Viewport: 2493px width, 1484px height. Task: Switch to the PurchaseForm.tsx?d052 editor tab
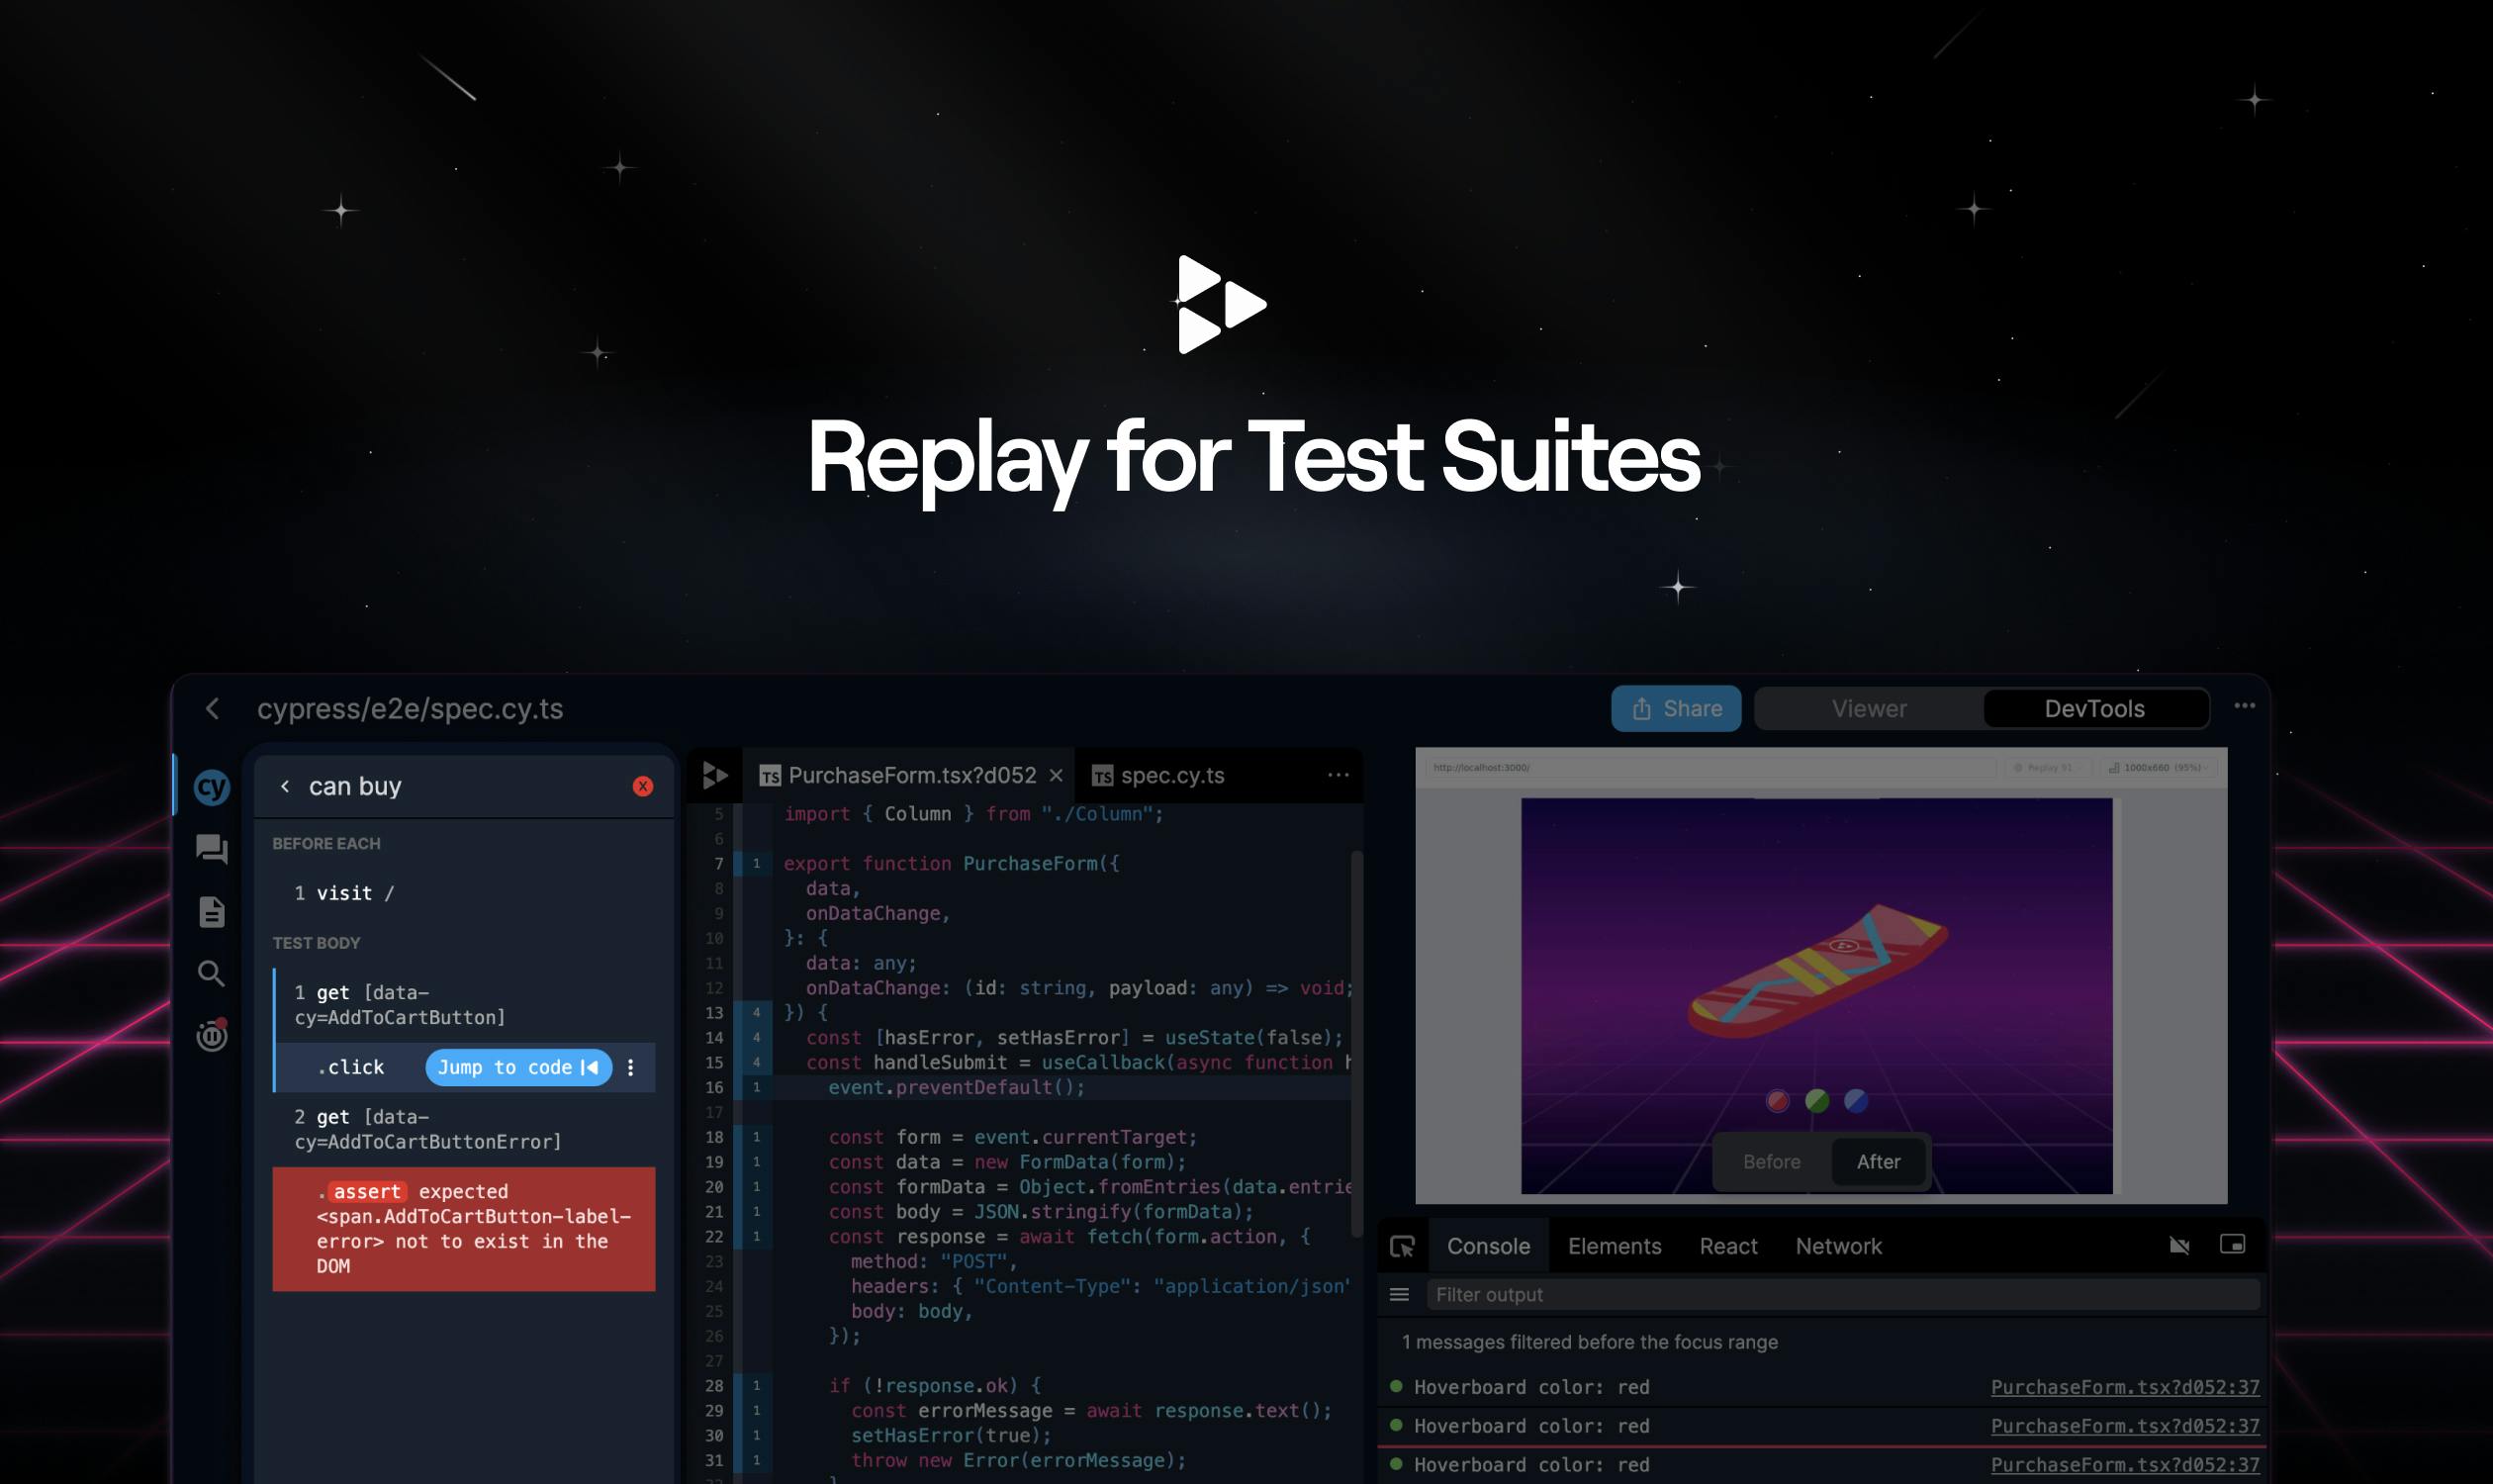911,776
